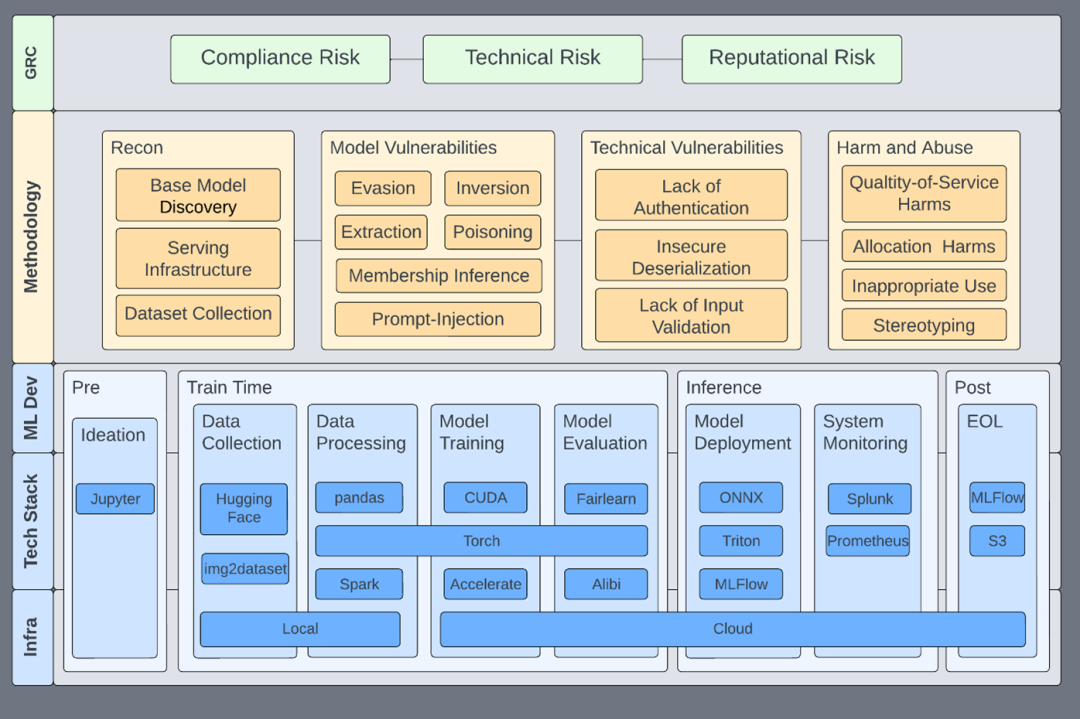Select the Evasion vulnerability box
Screen dimensions: 1080x719
(x=383, y=188)
